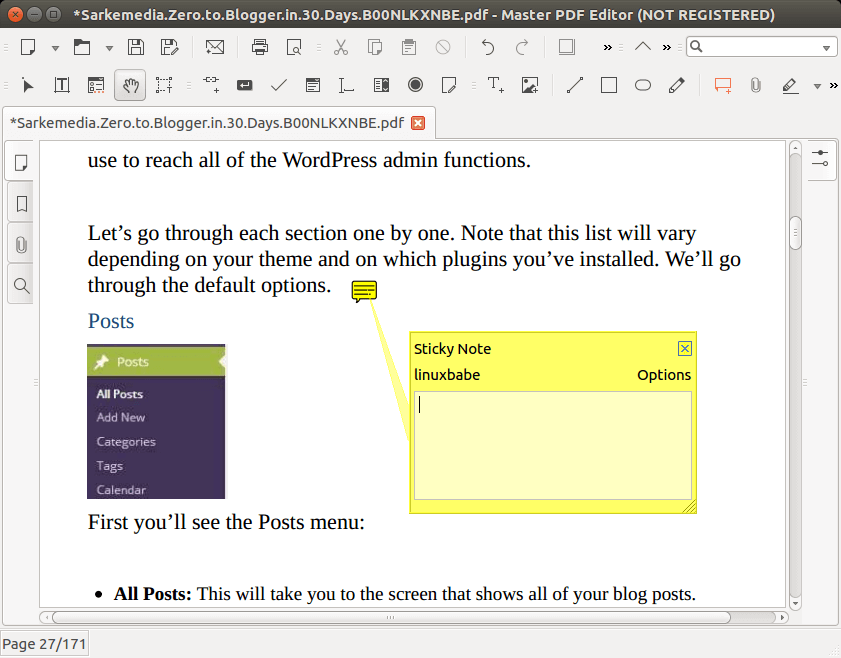
Task: Pick the Ellipse shape tool
Action: tap(643, 86)
